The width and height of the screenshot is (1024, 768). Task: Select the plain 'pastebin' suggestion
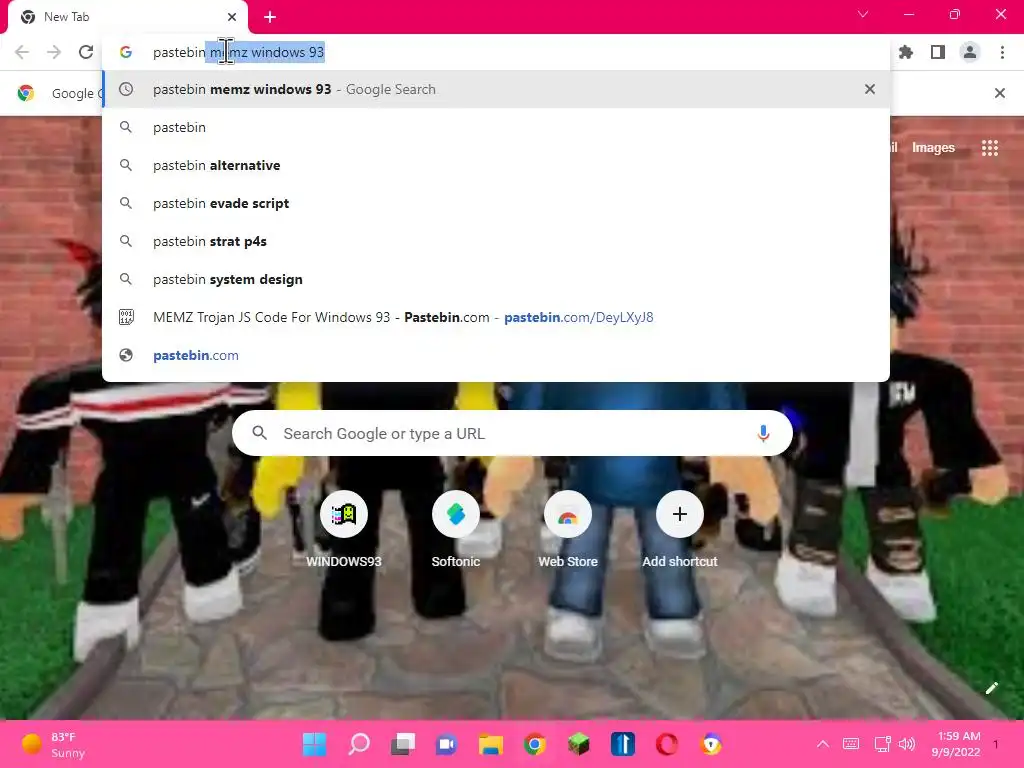coord(496,127)
